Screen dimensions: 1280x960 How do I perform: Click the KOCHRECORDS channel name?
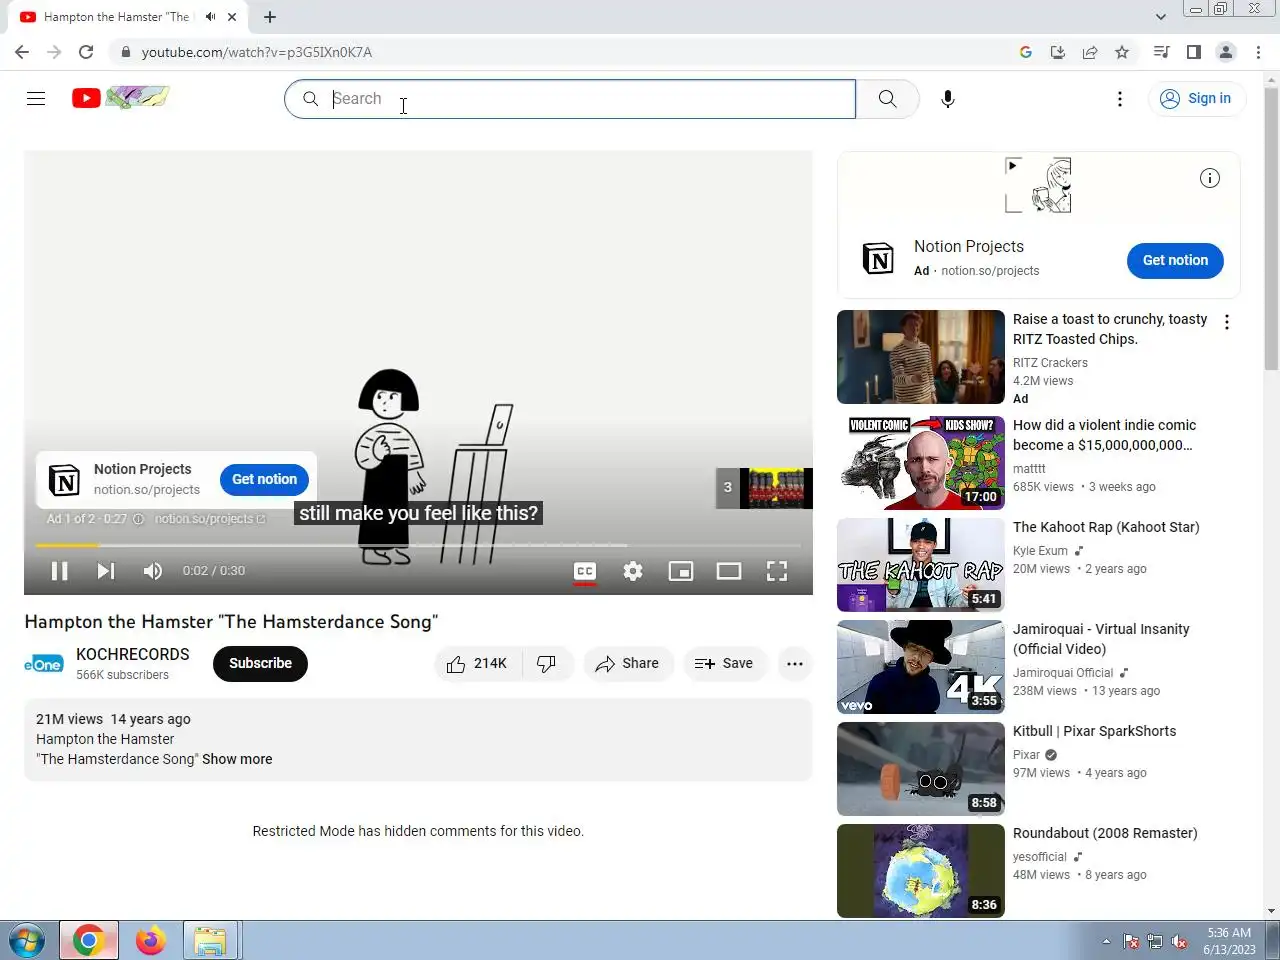coord(133,654)
